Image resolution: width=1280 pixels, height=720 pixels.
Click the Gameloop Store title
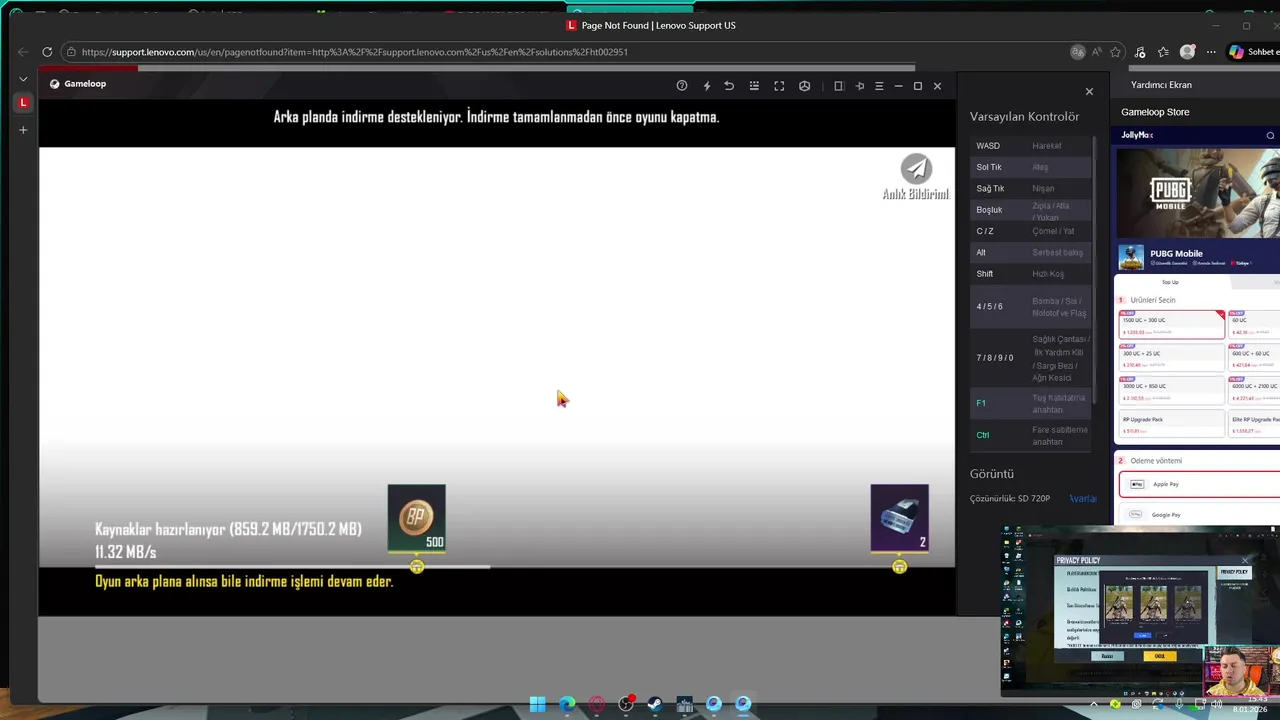click(x=1155, y=112)
